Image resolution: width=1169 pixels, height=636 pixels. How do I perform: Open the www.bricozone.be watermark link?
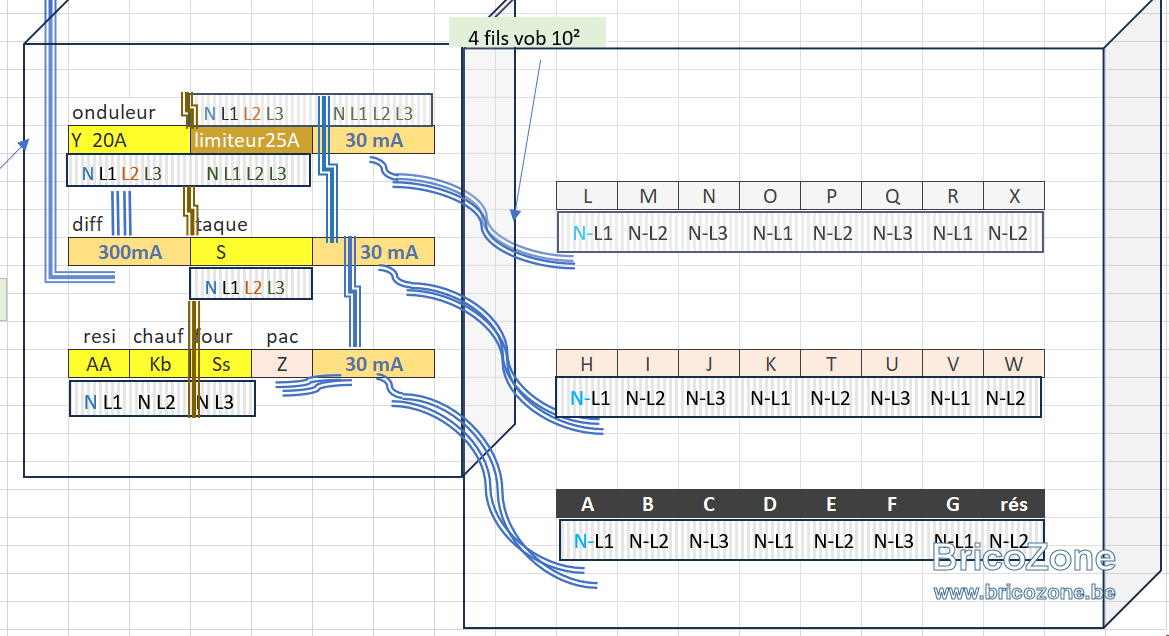coord(1024,593)
